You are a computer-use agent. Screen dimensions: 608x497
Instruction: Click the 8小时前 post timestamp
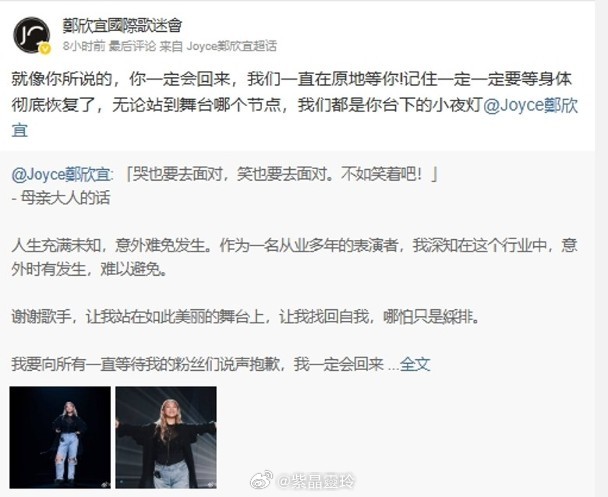pos(84,46)
